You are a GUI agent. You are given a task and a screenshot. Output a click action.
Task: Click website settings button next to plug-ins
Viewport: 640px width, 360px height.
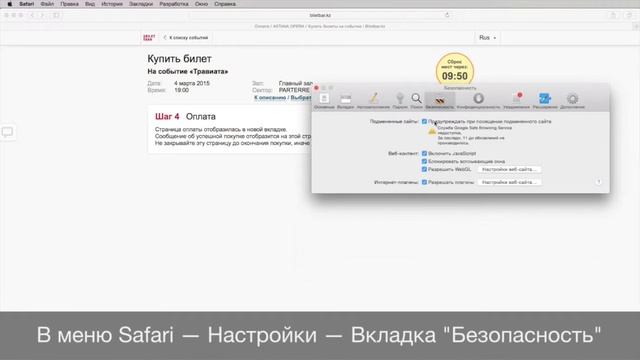pos(509,182)
